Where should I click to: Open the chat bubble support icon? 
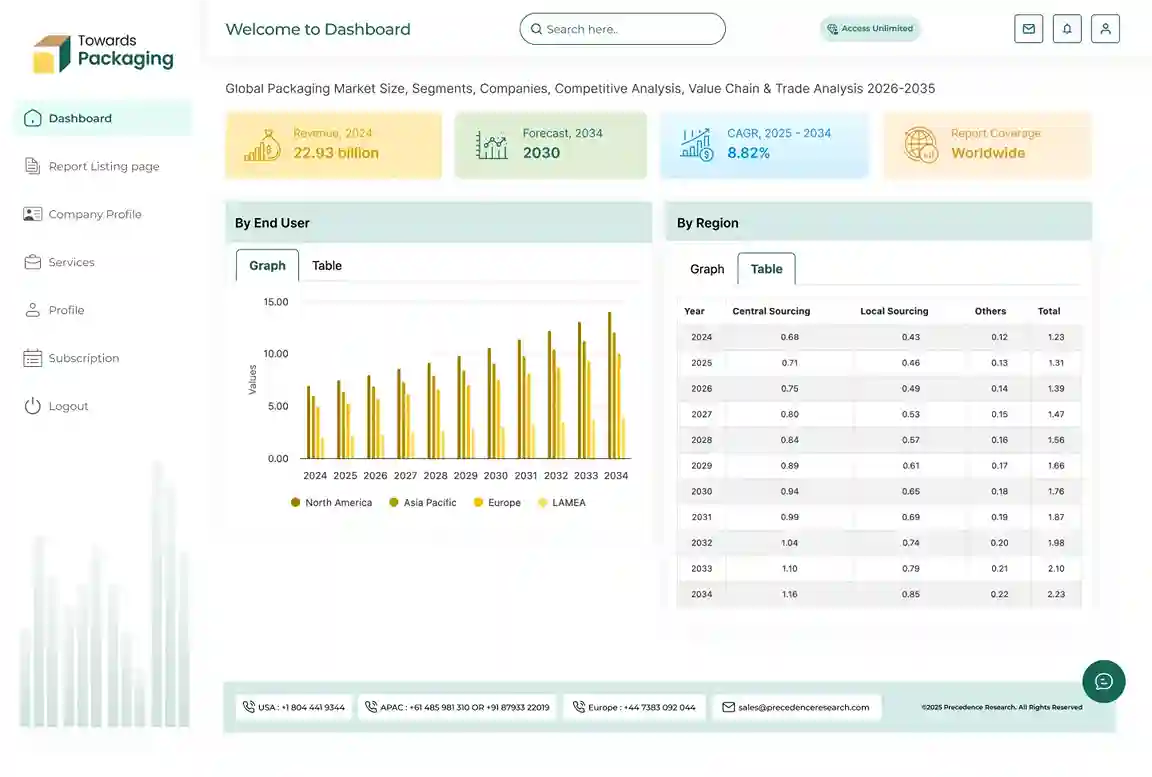coord(1103,681)
